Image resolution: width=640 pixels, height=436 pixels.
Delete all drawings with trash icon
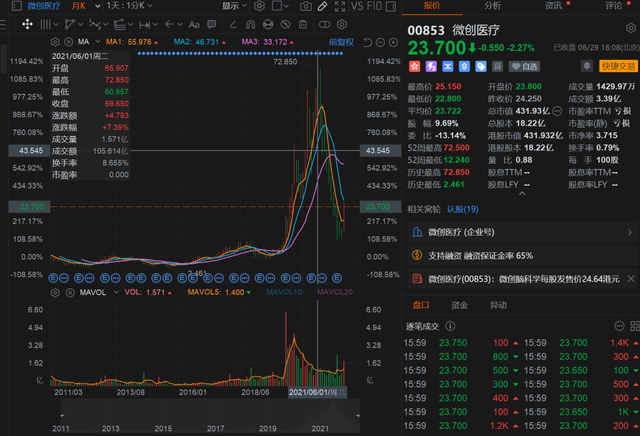click(303, 24)
